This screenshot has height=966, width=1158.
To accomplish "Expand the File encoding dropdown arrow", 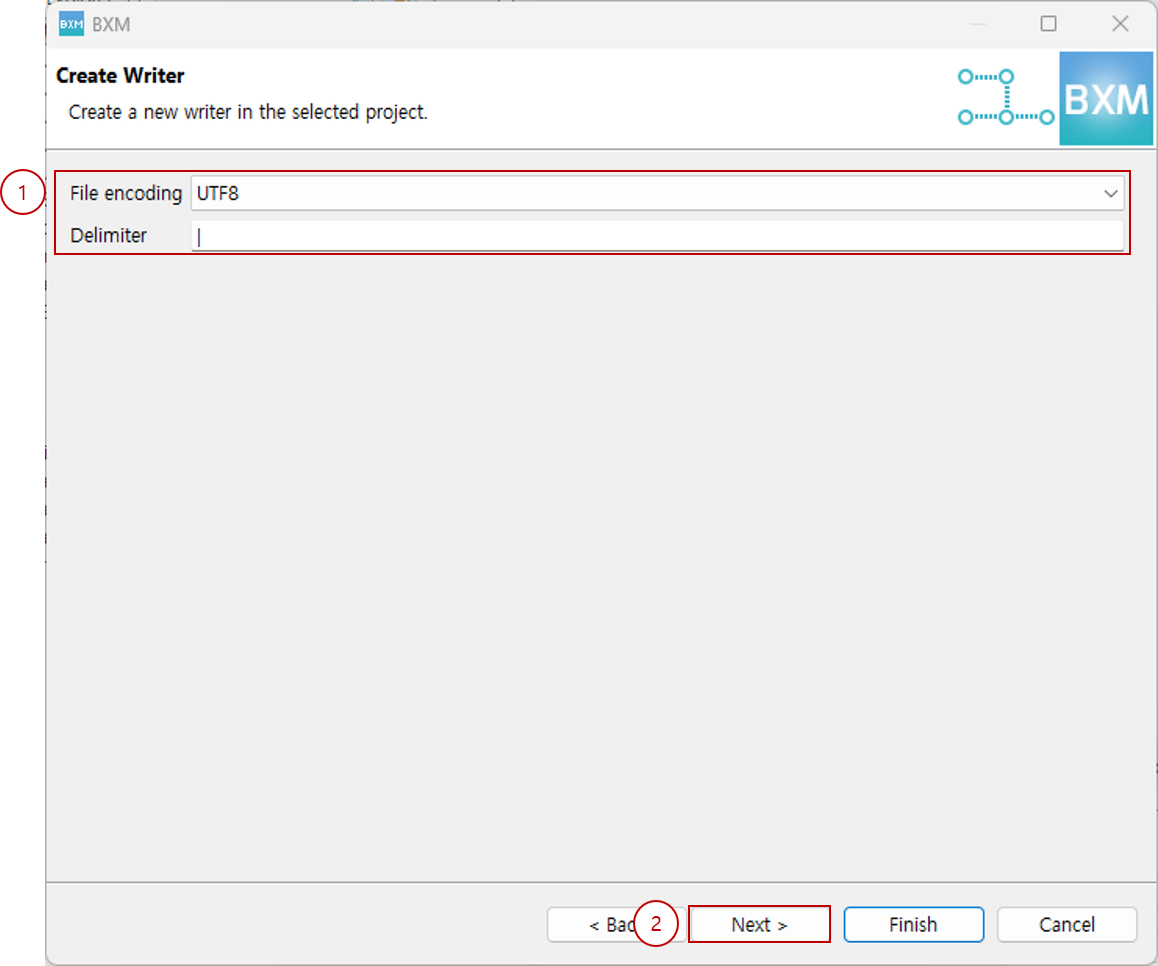I will pyautogui.click(x=1110, y=194).
